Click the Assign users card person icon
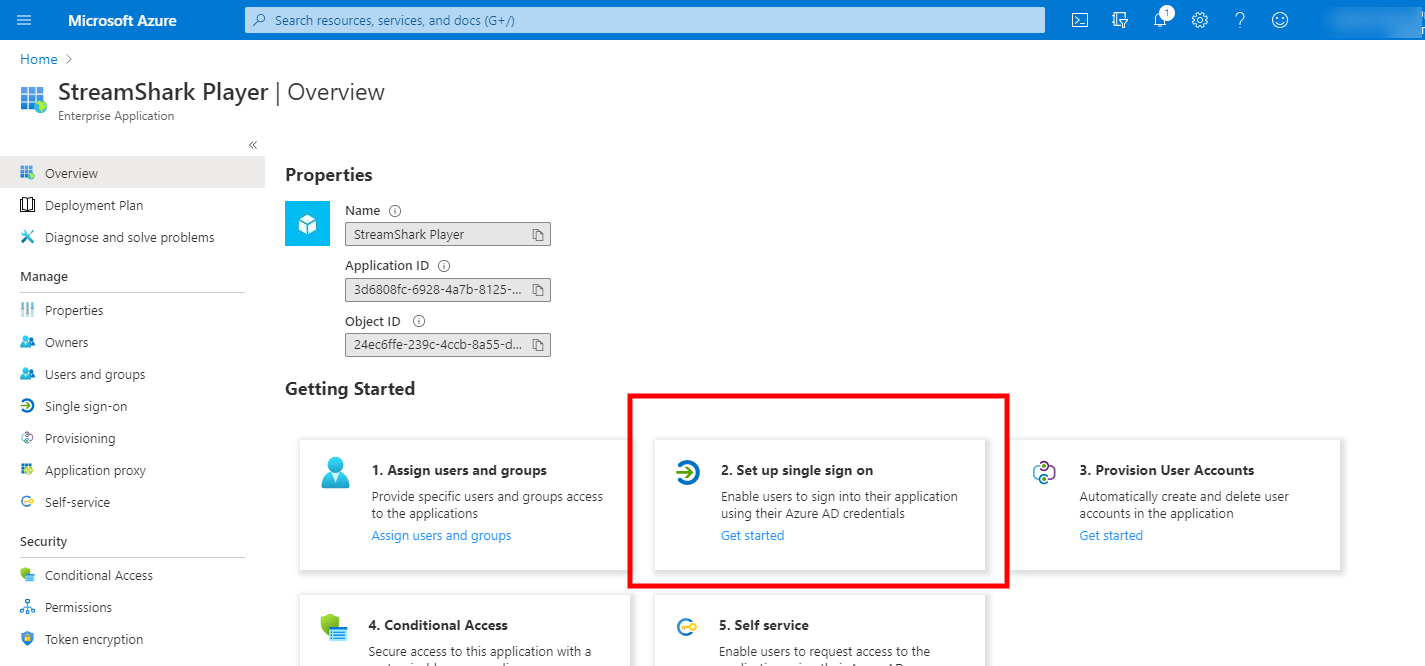The height and width of the screenshot is (666, 1425). coord(336,472)
